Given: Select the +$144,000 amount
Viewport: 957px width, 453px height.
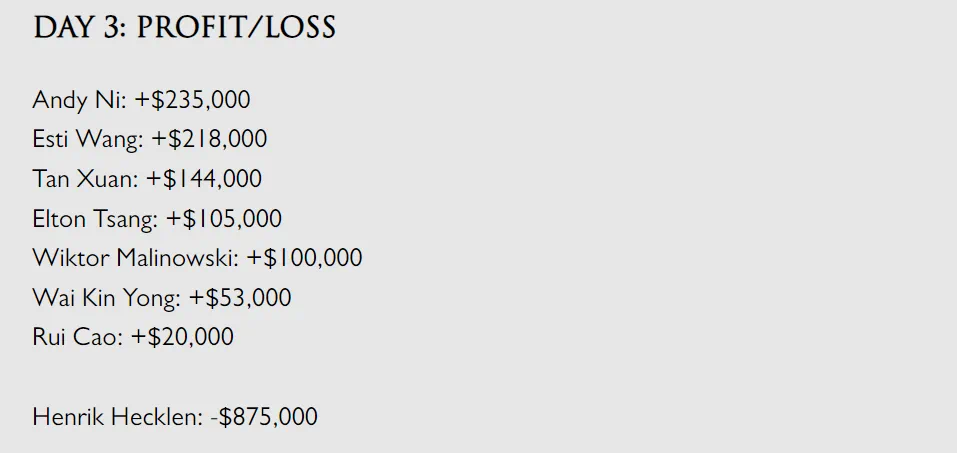Looking at the screenshot, I should (x=204, y=179).
